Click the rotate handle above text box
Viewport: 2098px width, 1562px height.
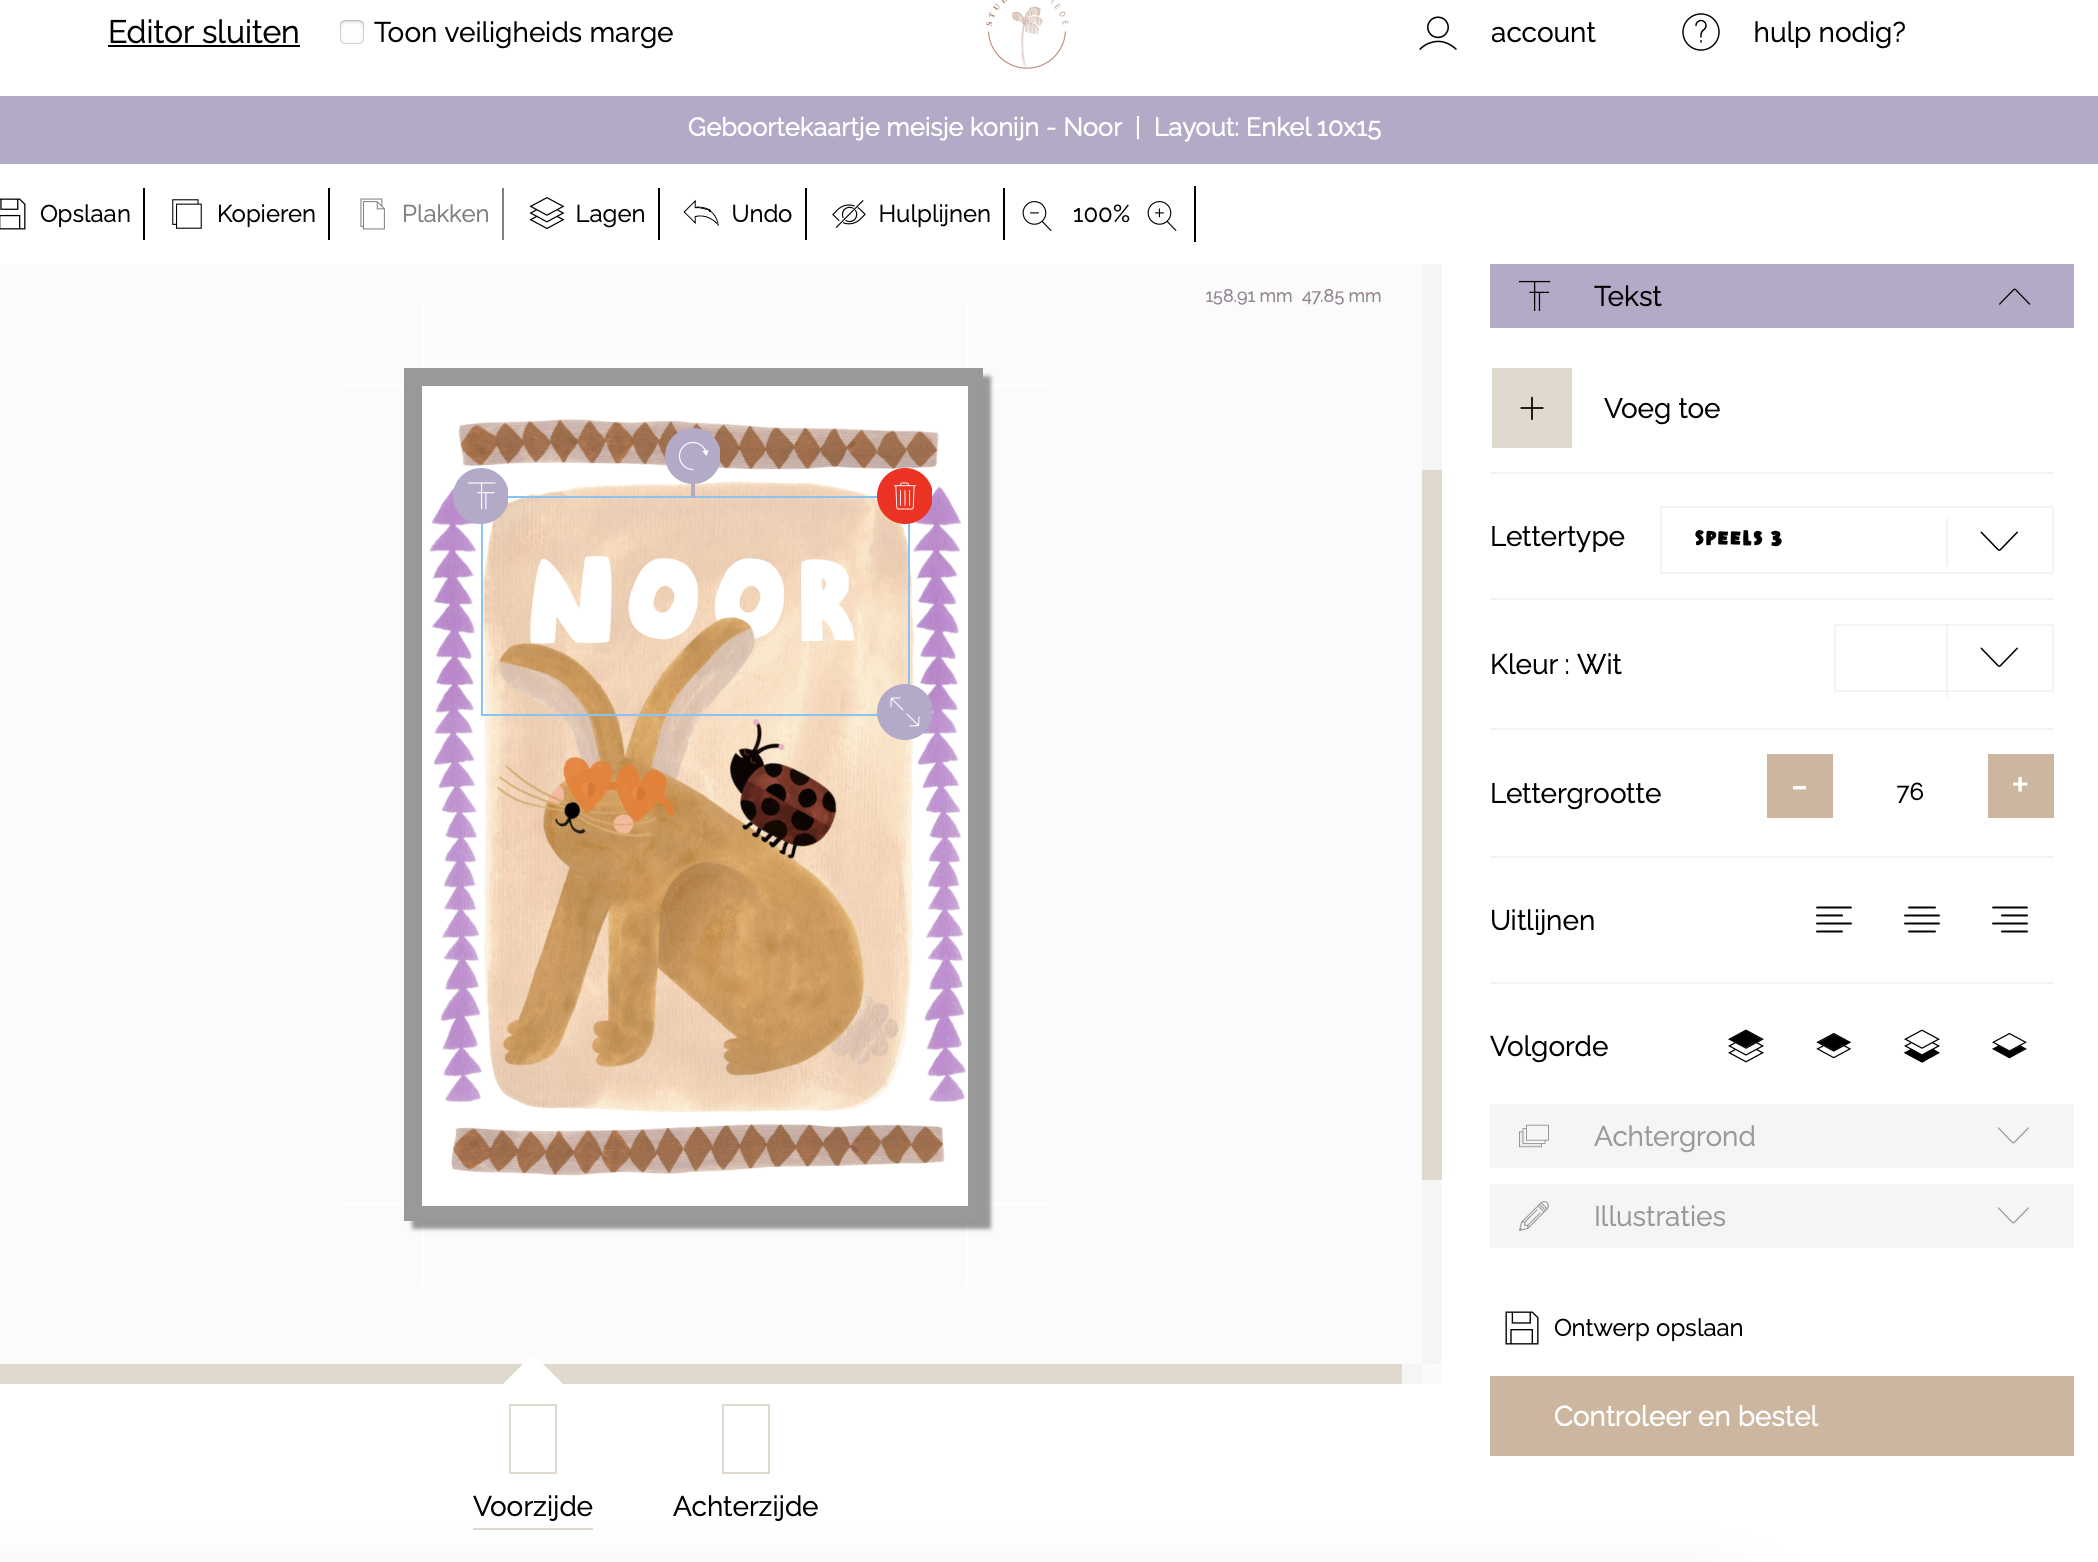(692, 456)
